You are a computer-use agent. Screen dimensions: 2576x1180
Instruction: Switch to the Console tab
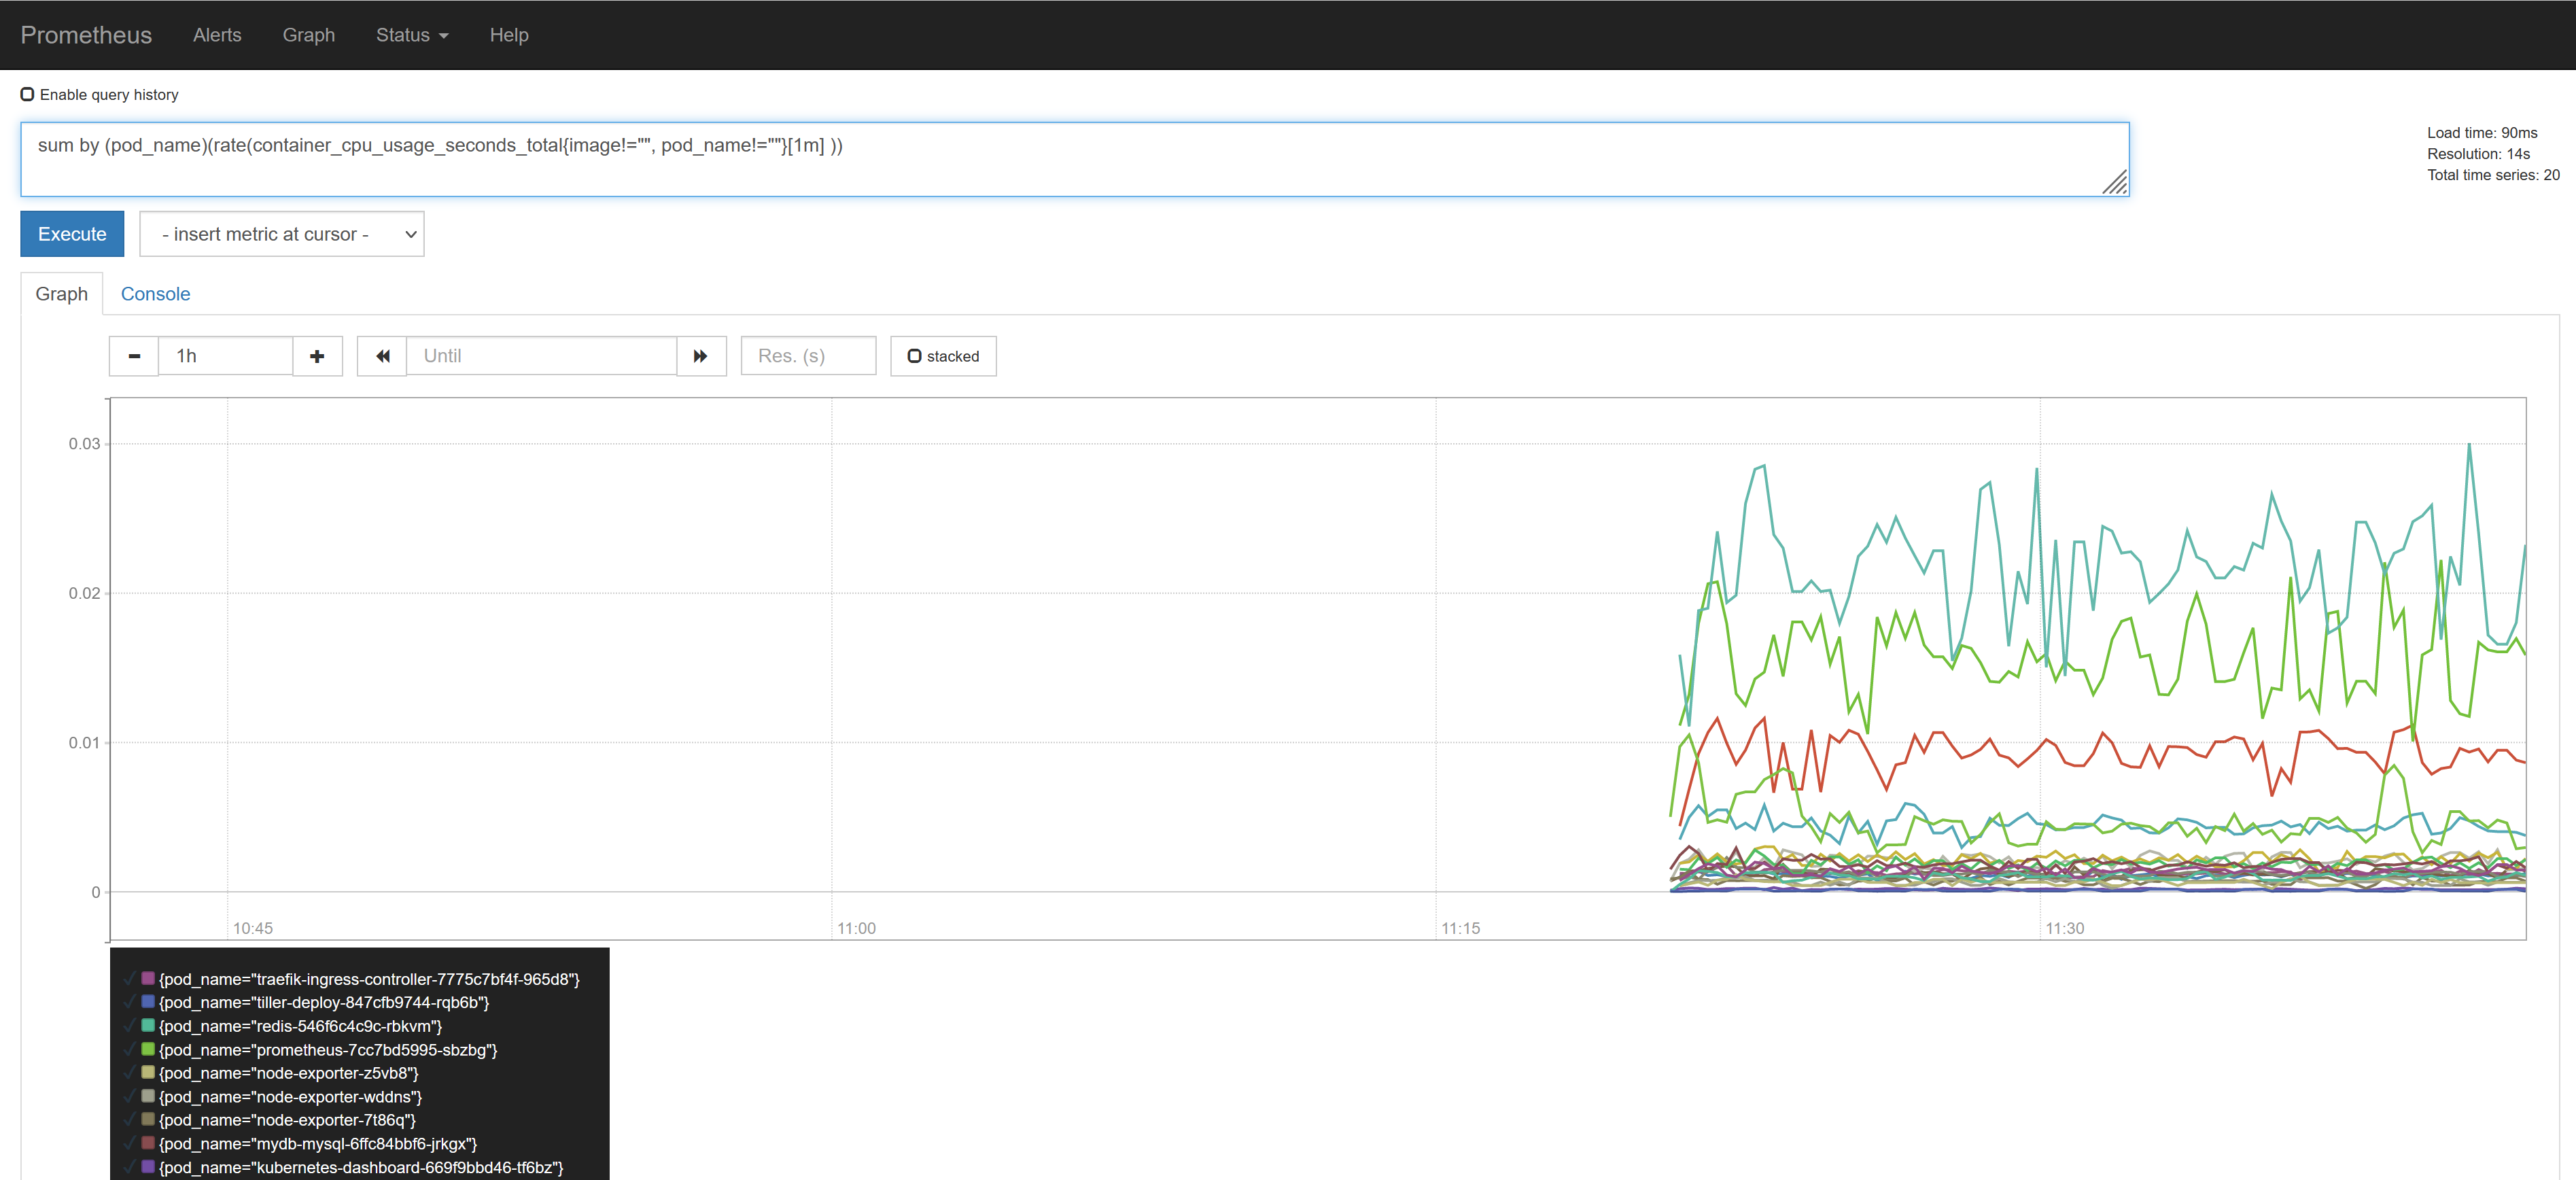(155, 294)
